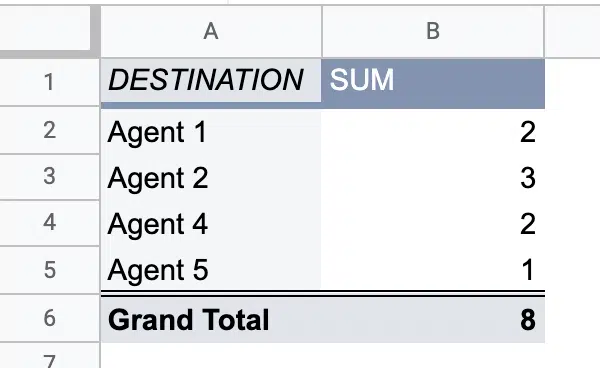Select the Agent 2 cell
This screenshot has height=368, width=600.
tap(211, 178)
